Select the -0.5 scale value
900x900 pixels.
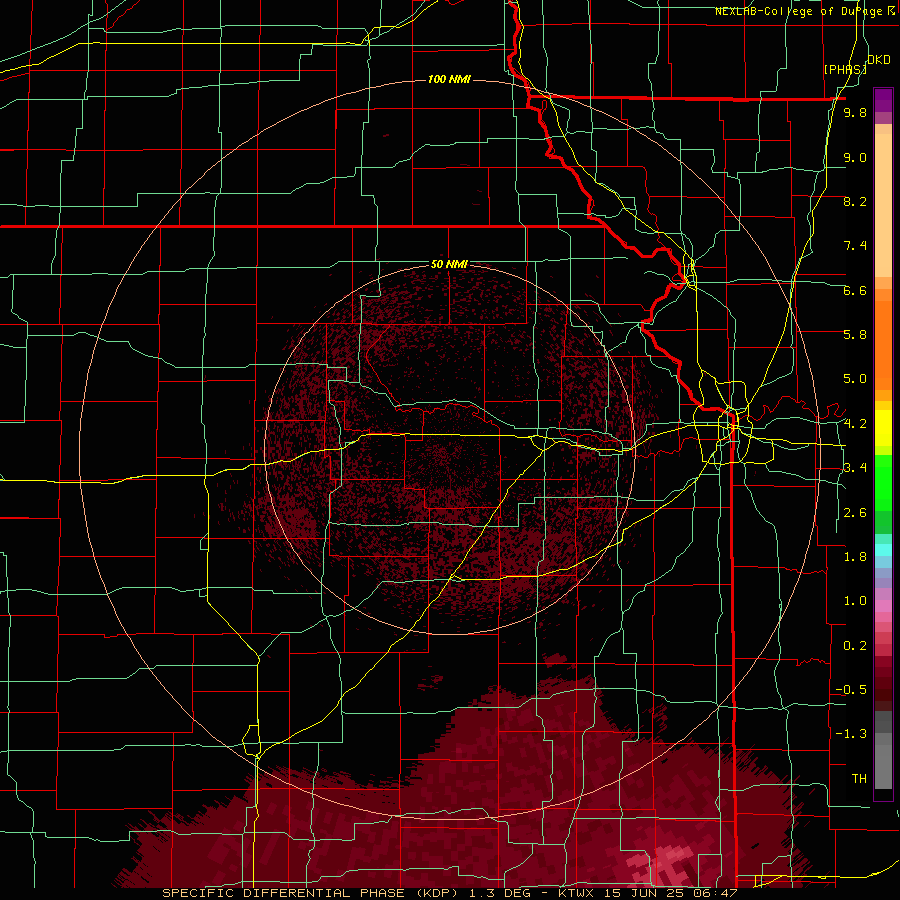pyautogui.click(x=851, y=690)
